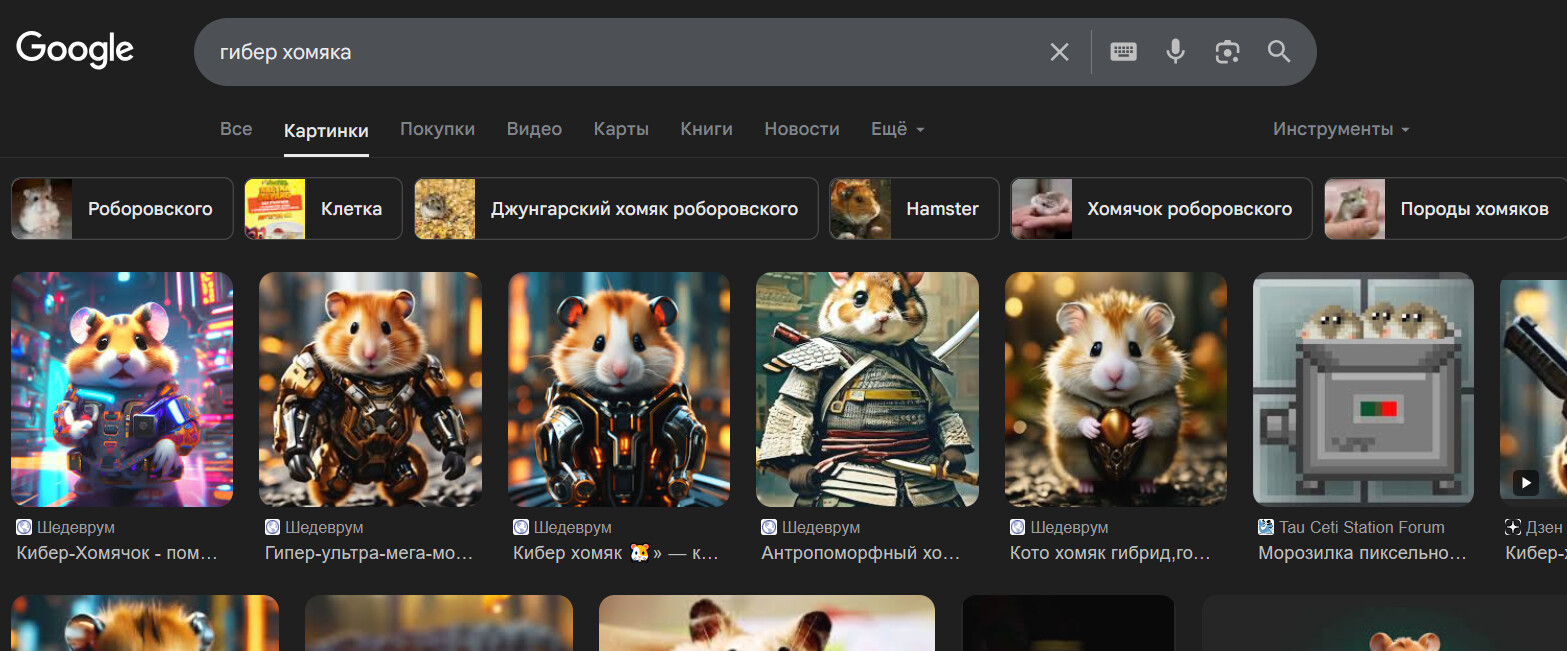Screen dimensions: 1567x651
Task: Clear the search query with X icon
Action: click(1059, 52)
